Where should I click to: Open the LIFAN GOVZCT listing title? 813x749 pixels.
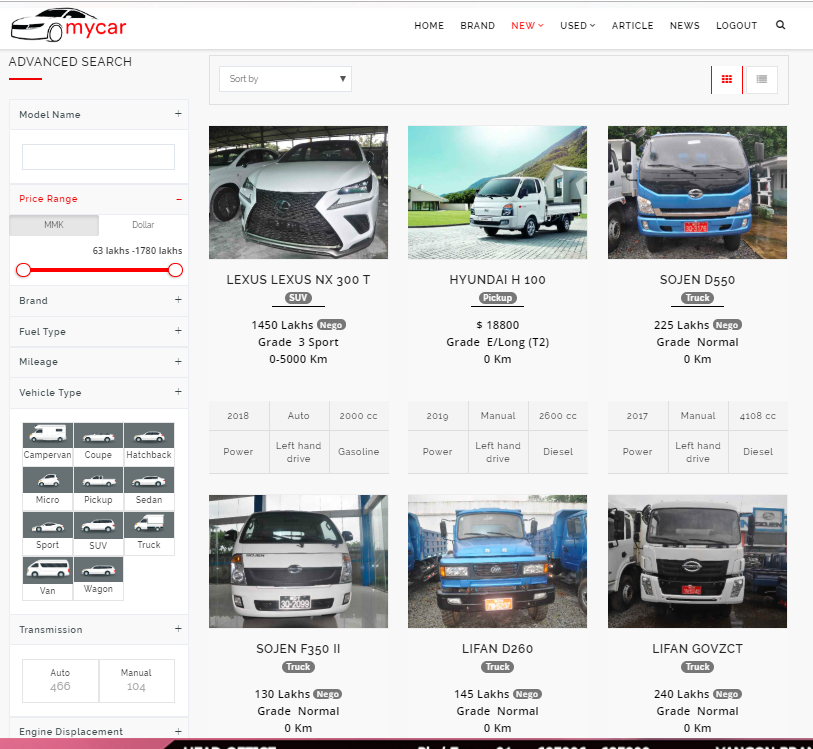tap(697, 649)
